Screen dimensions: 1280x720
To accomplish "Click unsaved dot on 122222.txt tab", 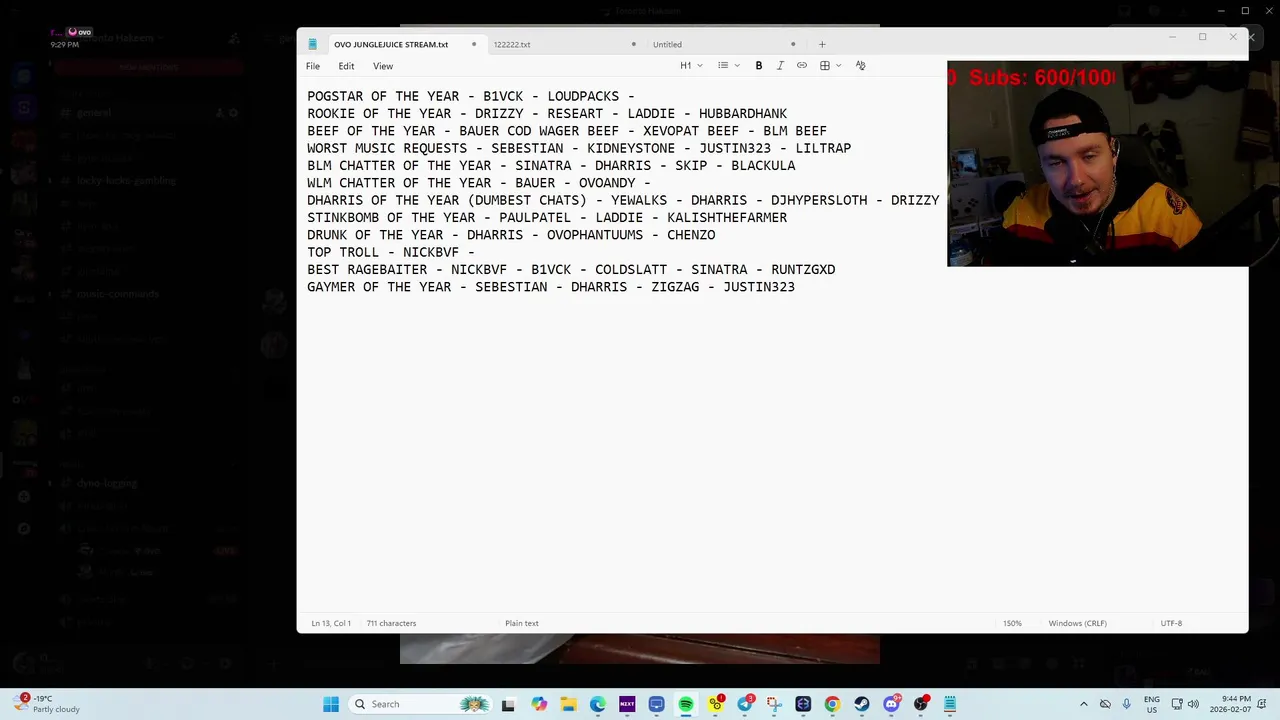I will click(634, 44).
